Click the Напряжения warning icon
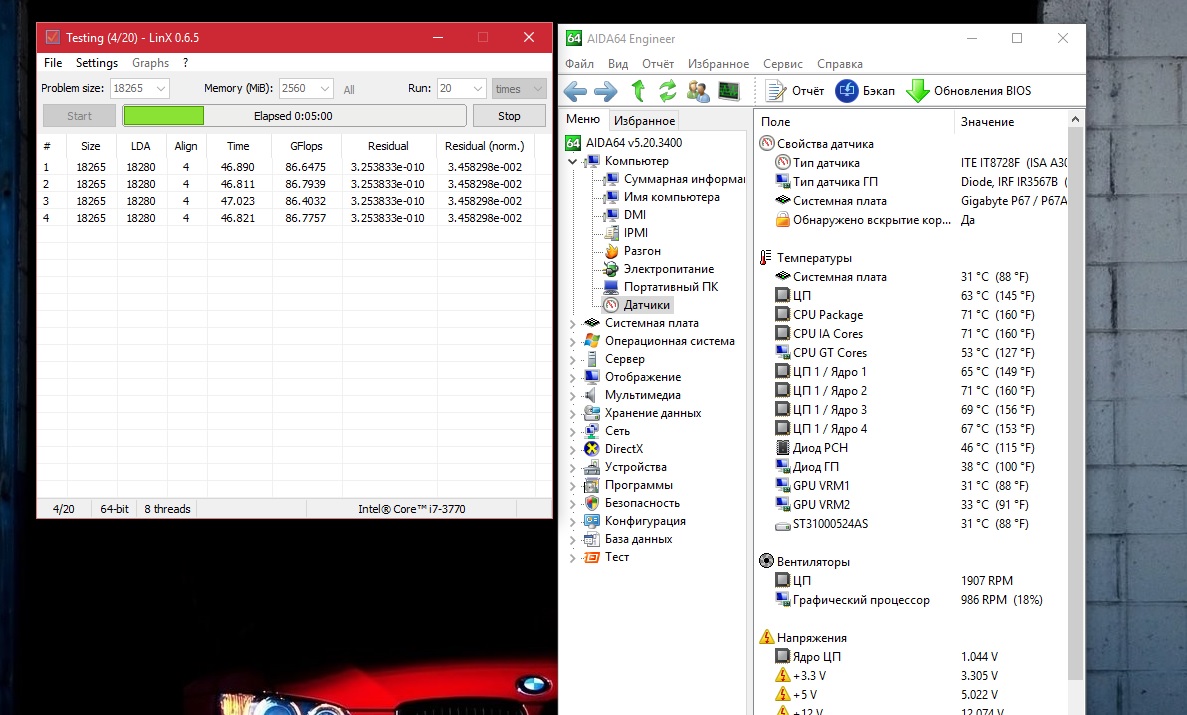Image resolution: width=1187 pixels, height=715 pixels. pyautogui.click(x=766, y=637)
